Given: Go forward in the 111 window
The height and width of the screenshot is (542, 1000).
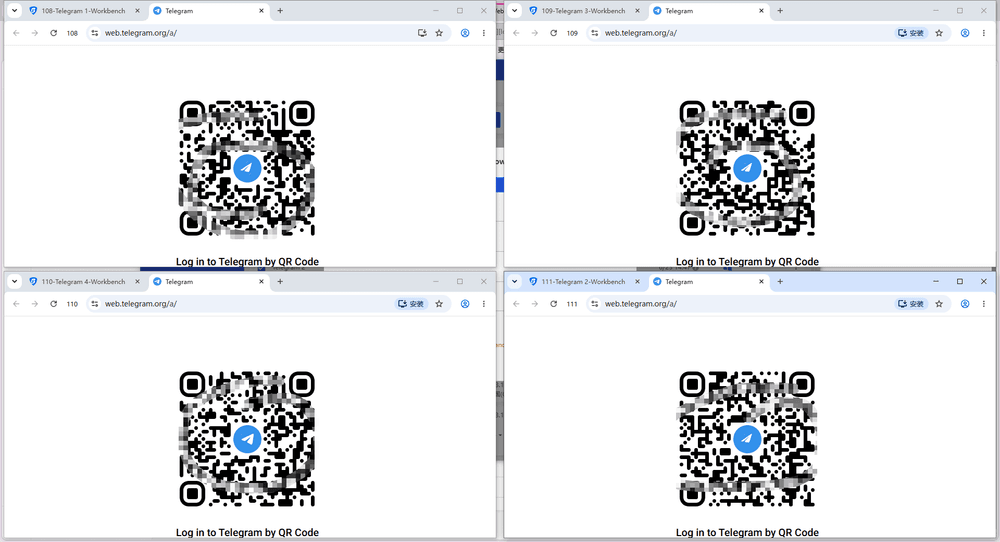Looking at the screenshot, I should pos(534,304).
